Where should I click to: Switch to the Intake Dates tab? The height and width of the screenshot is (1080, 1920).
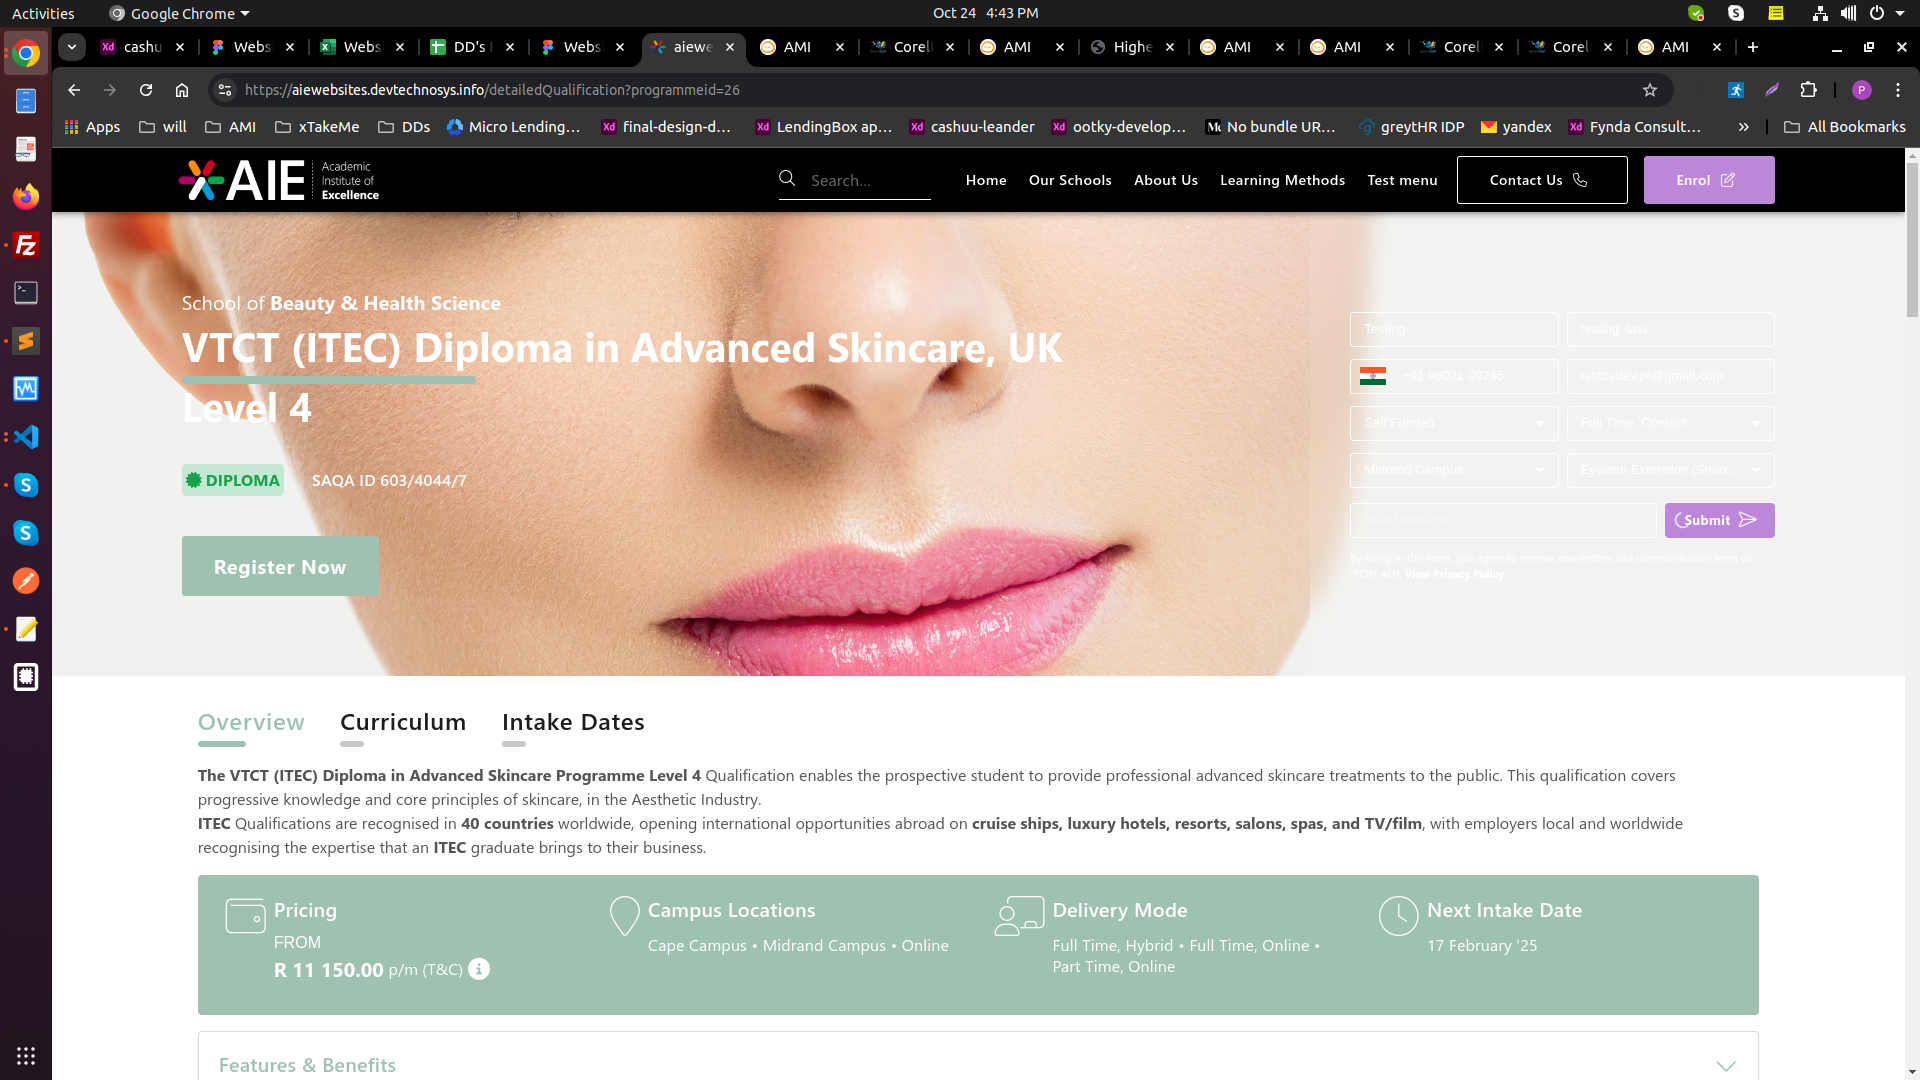573,722
